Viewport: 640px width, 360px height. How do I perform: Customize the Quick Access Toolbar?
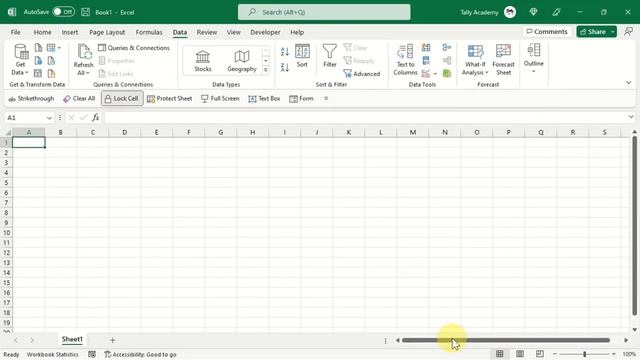(326, 98)
